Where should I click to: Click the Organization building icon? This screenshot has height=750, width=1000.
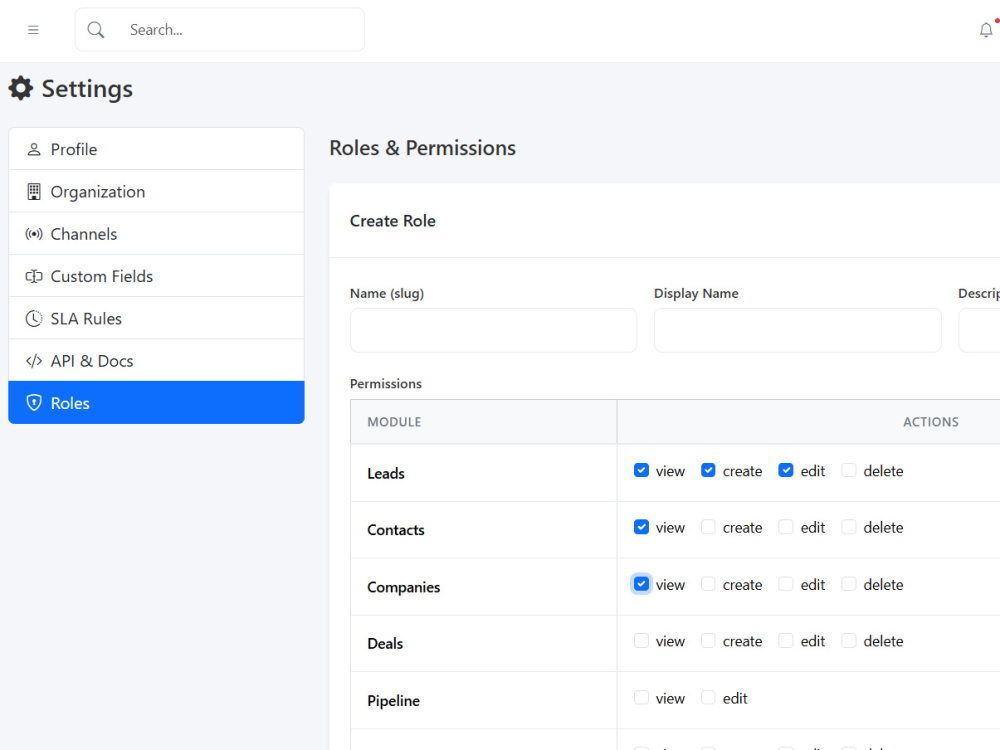34,191
